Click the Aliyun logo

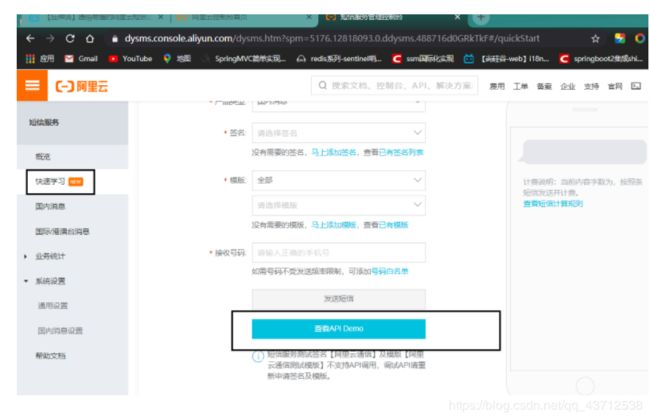[82, 86]
